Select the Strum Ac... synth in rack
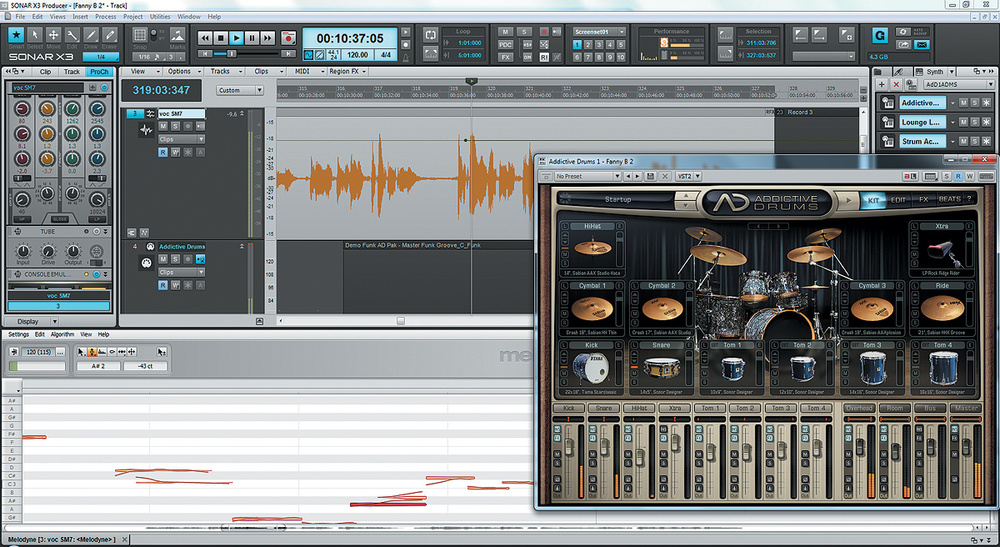This screenshot has width=1000, height=547. [921, 141]
